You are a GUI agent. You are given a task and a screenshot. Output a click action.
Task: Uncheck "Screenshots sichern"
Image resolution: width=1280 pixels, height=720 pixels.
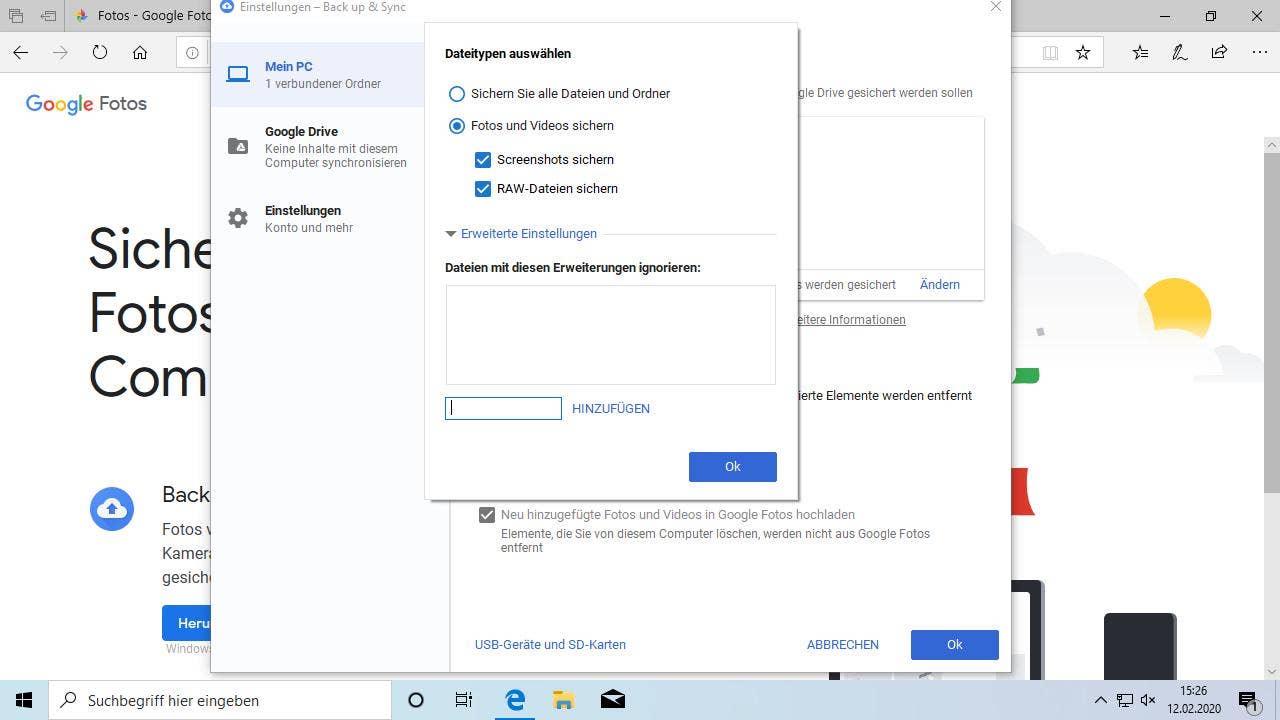click(x=483, y=159)
